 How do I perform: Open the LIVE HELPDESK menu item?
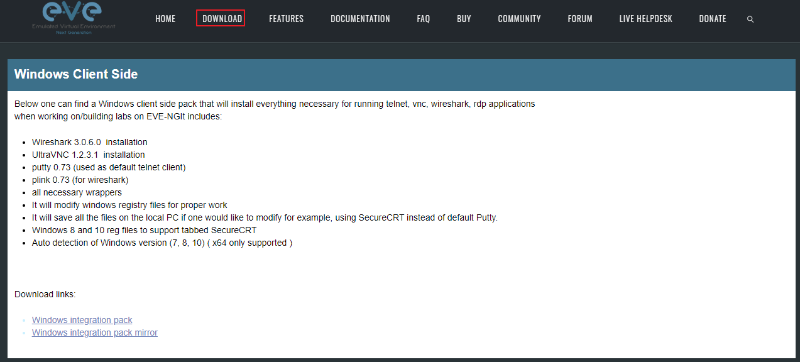pyautogui.click(x=646, y=19)
